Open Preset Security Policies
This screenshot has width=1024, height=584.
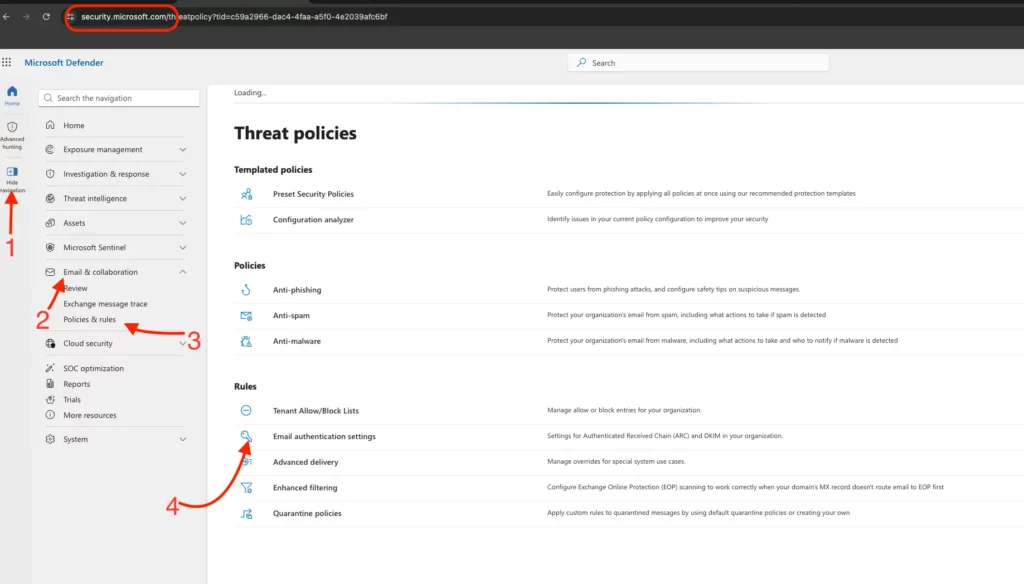pos(313,194)
